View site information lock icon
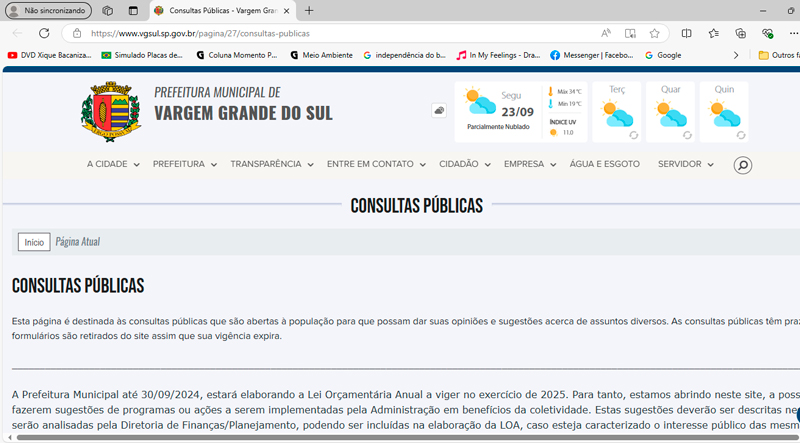800x443 pixels. click(x=77, y=33)
